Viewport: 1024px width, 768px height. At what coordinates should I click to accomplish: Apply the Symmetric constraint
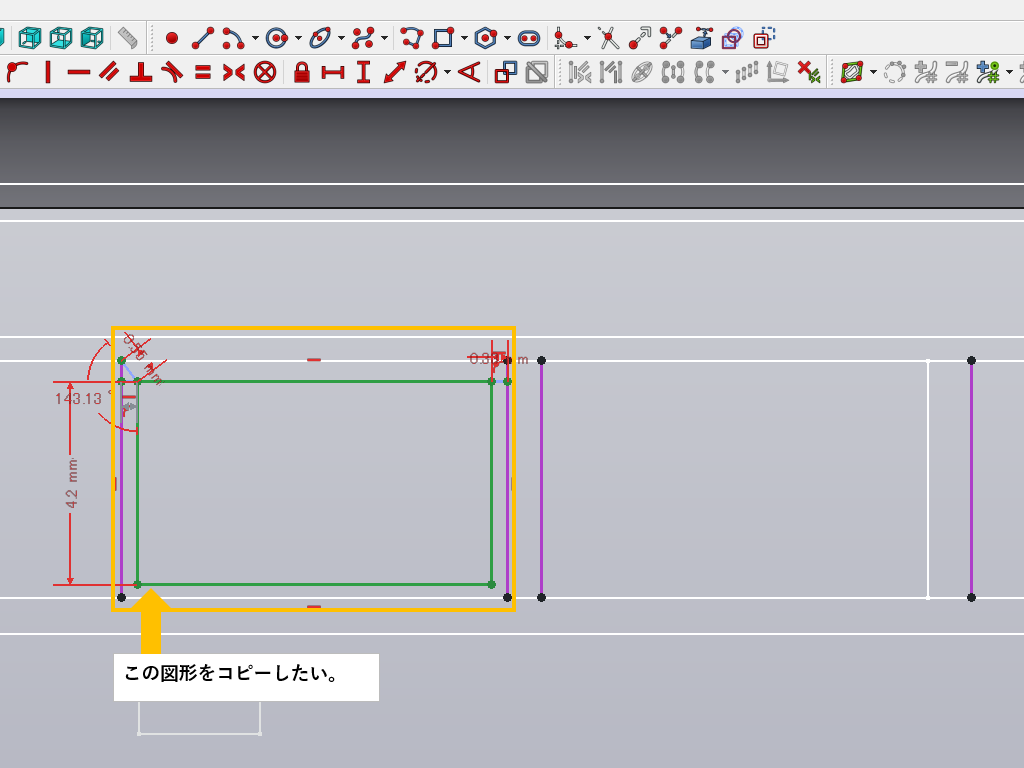pyautogui.click(x=233, y=72)
